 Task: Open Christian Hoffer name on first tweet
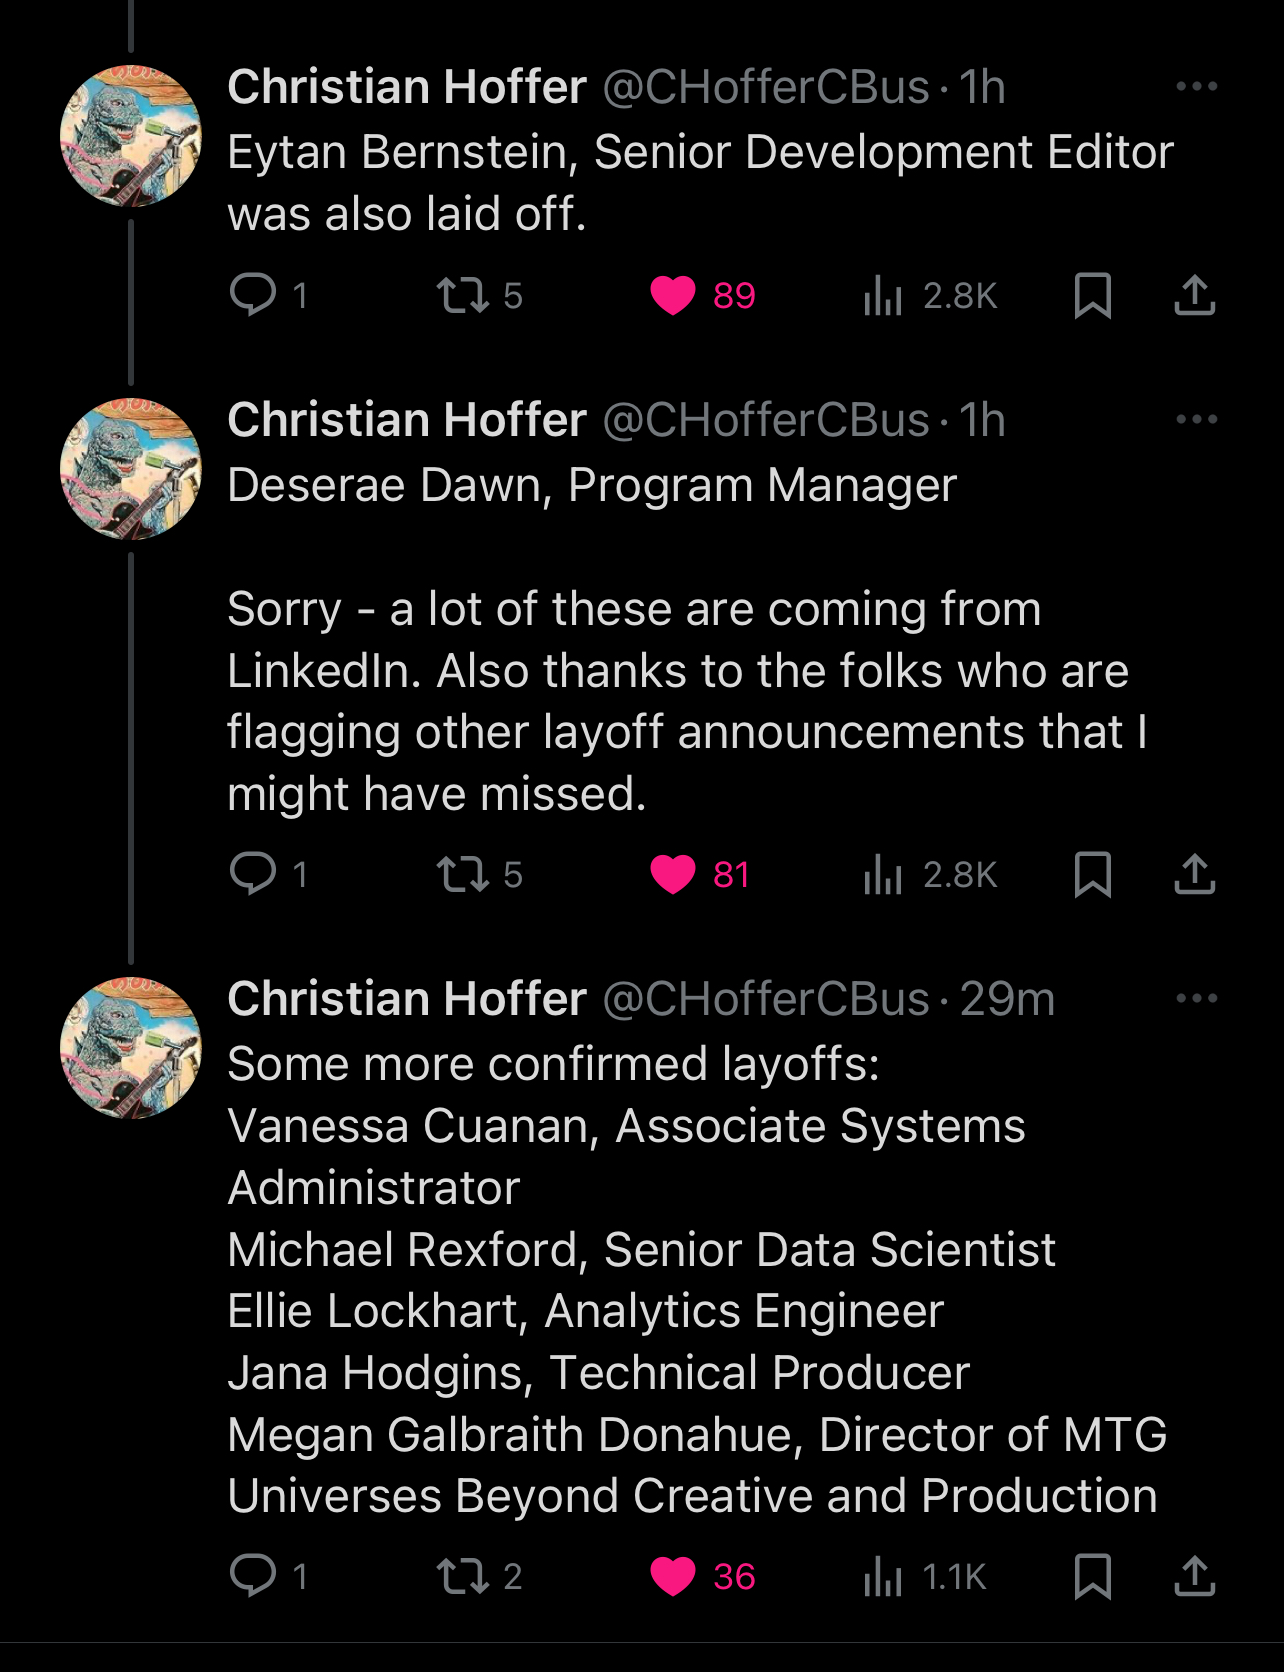click(x=406, y=87)
